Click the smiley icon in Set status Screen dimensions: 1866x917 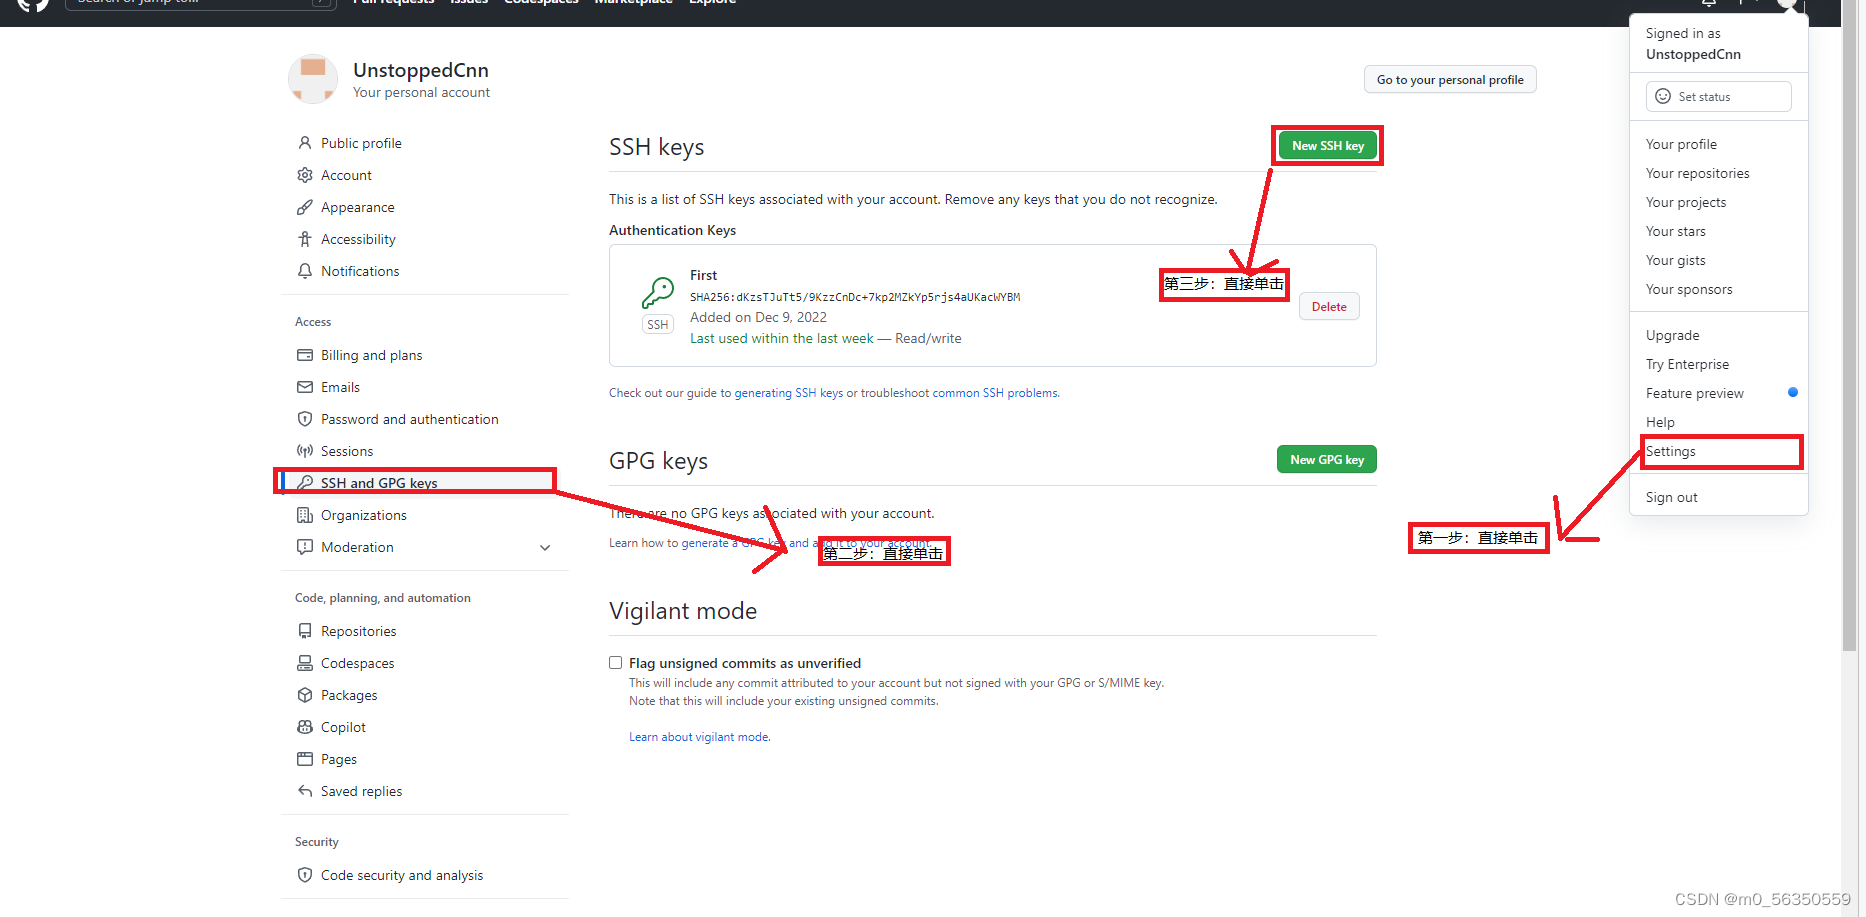click(x=1663, y=96)
